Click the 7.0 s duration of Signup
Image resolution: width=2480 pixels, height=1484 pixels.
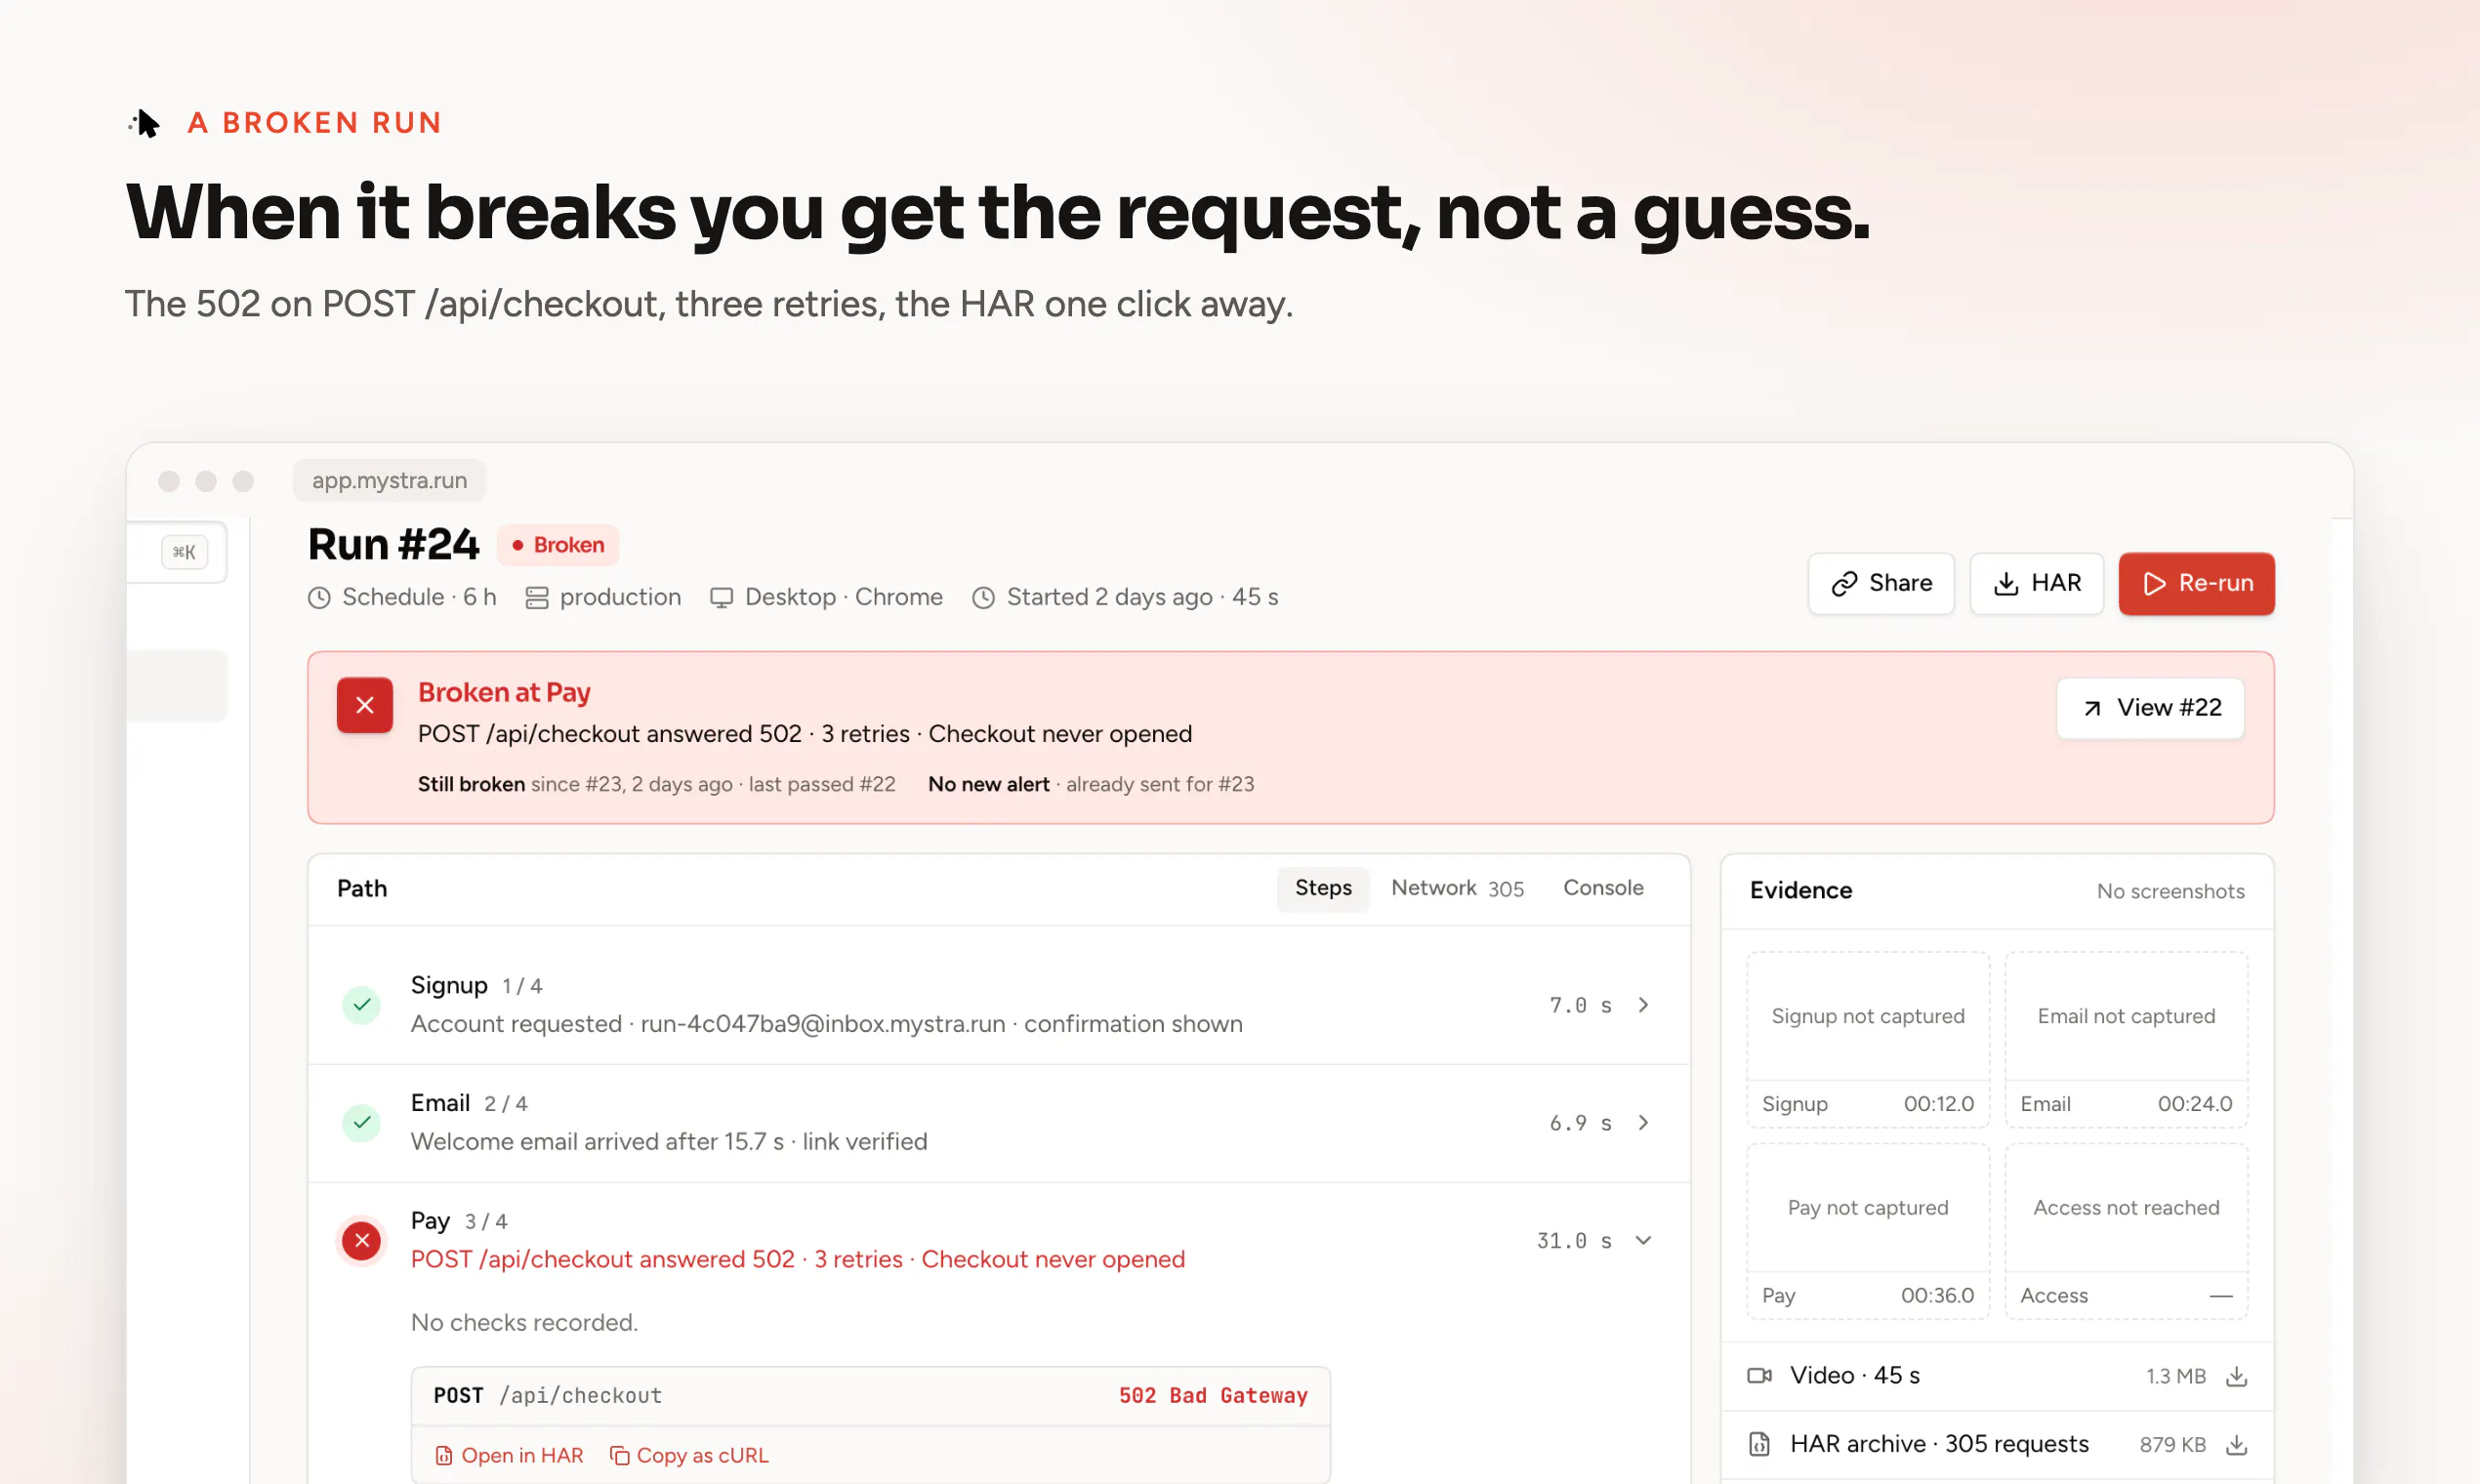[x=1581, y=1005]
